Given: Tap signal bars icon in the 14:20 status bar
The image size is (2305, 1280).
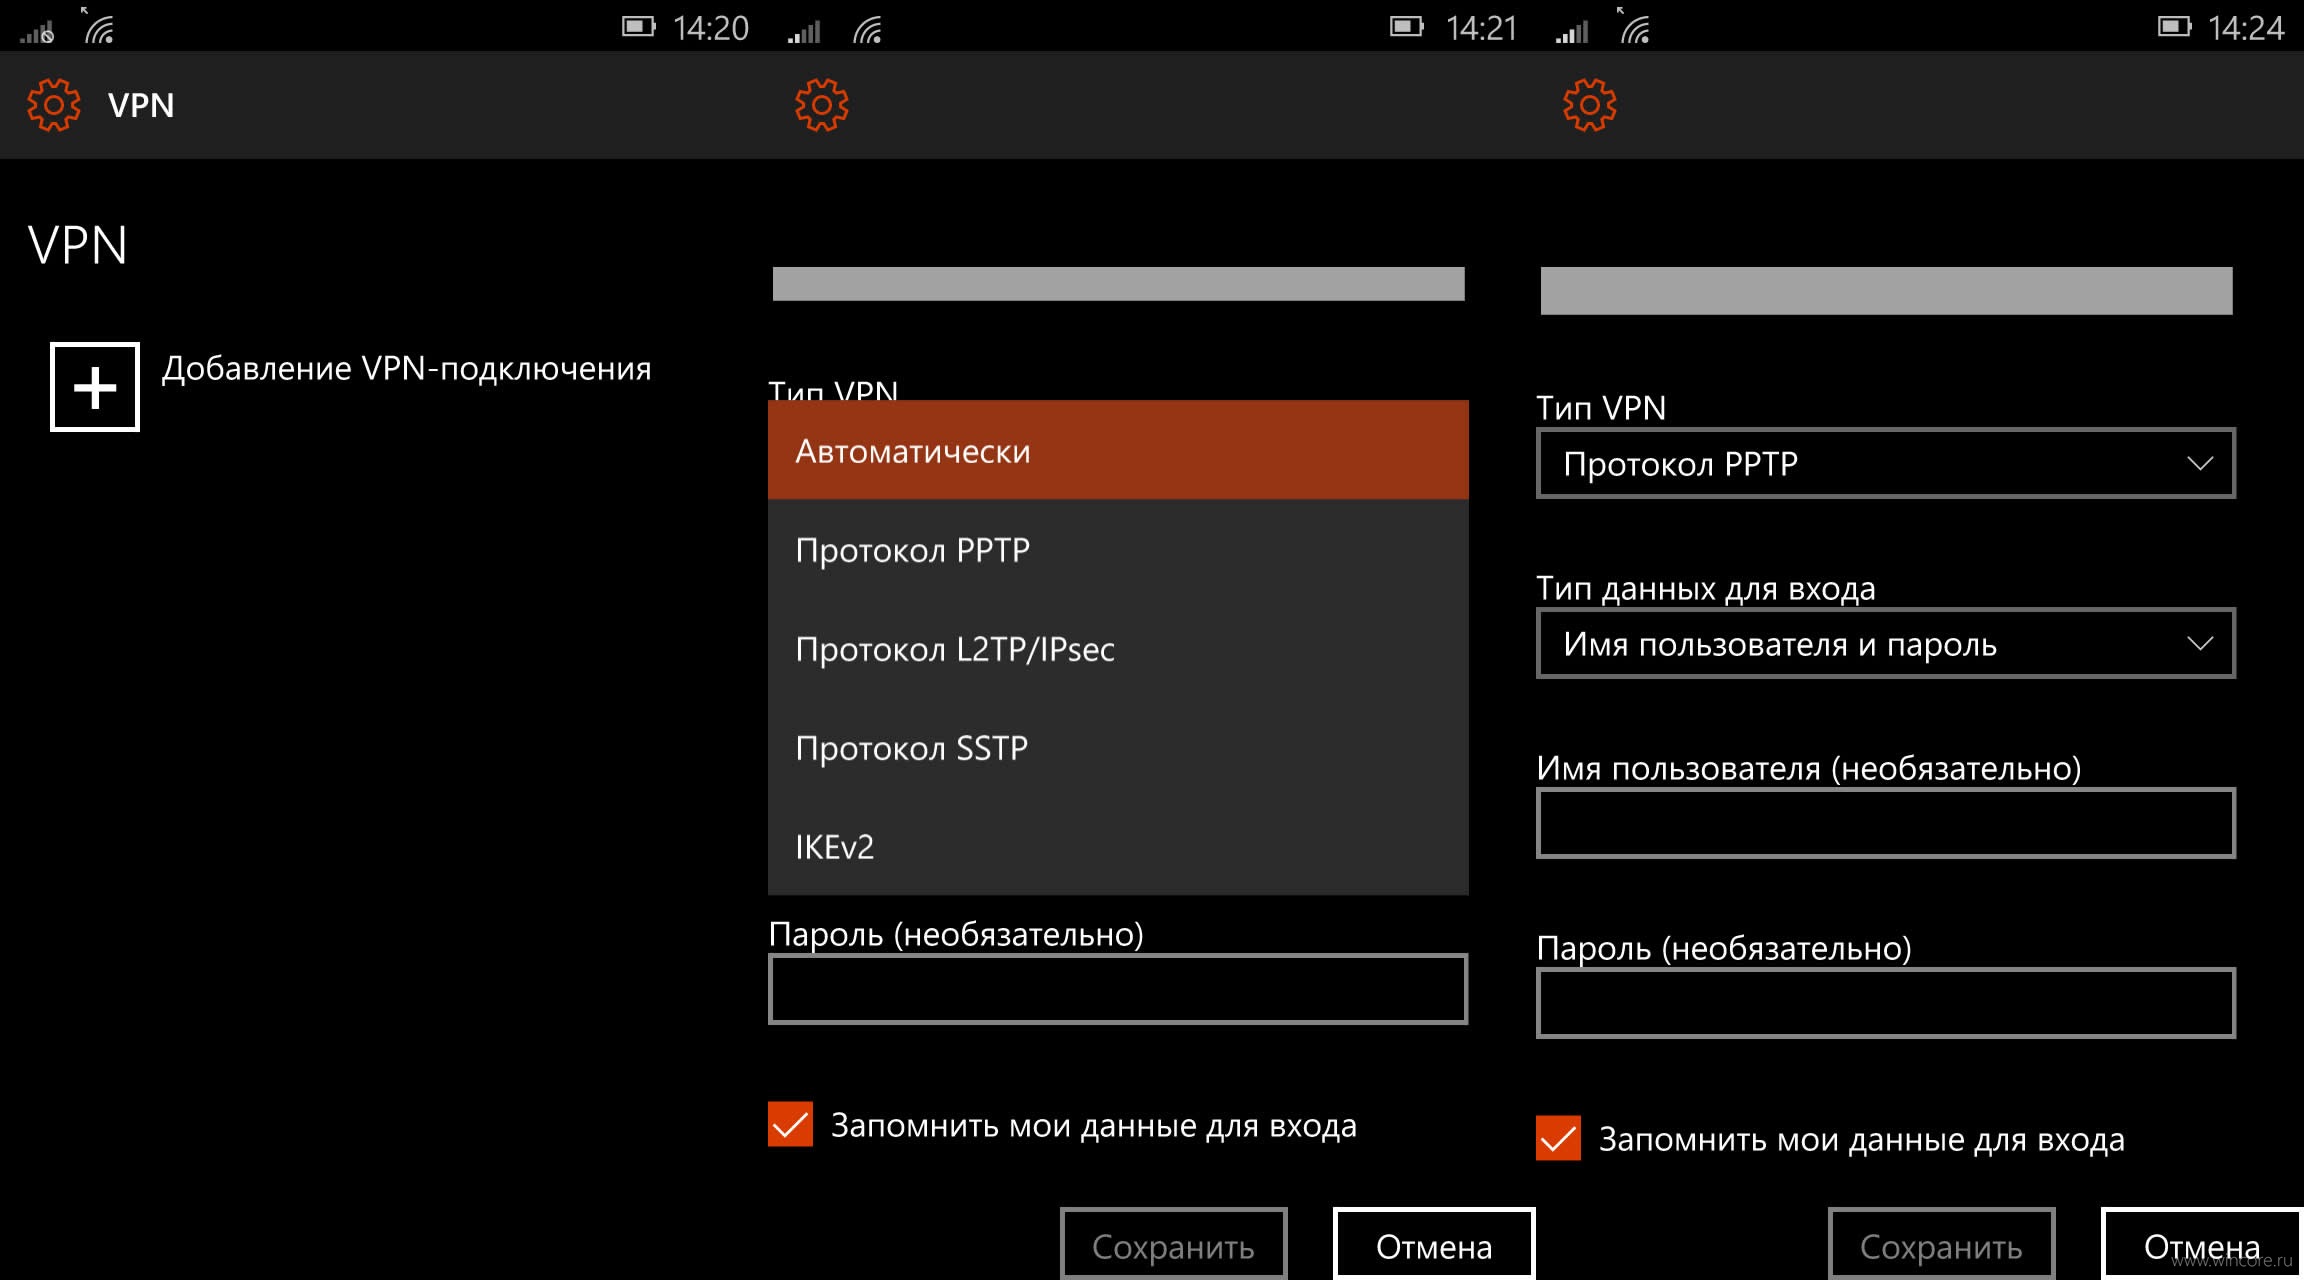Looking at the screenshot, I should pyautogui.click(x=37, y=32).
